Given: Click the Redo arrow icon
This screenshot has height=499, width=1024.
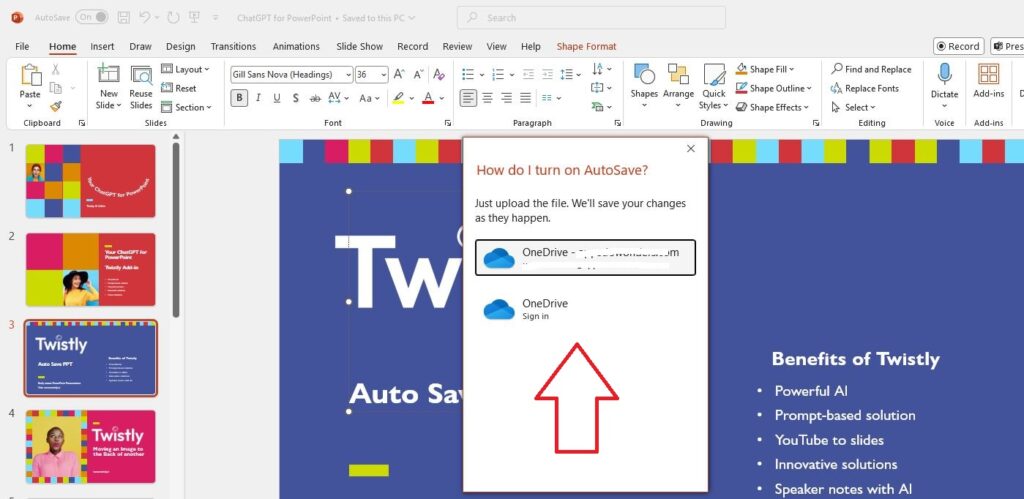Looking at the screenshot, I should 173,18.
